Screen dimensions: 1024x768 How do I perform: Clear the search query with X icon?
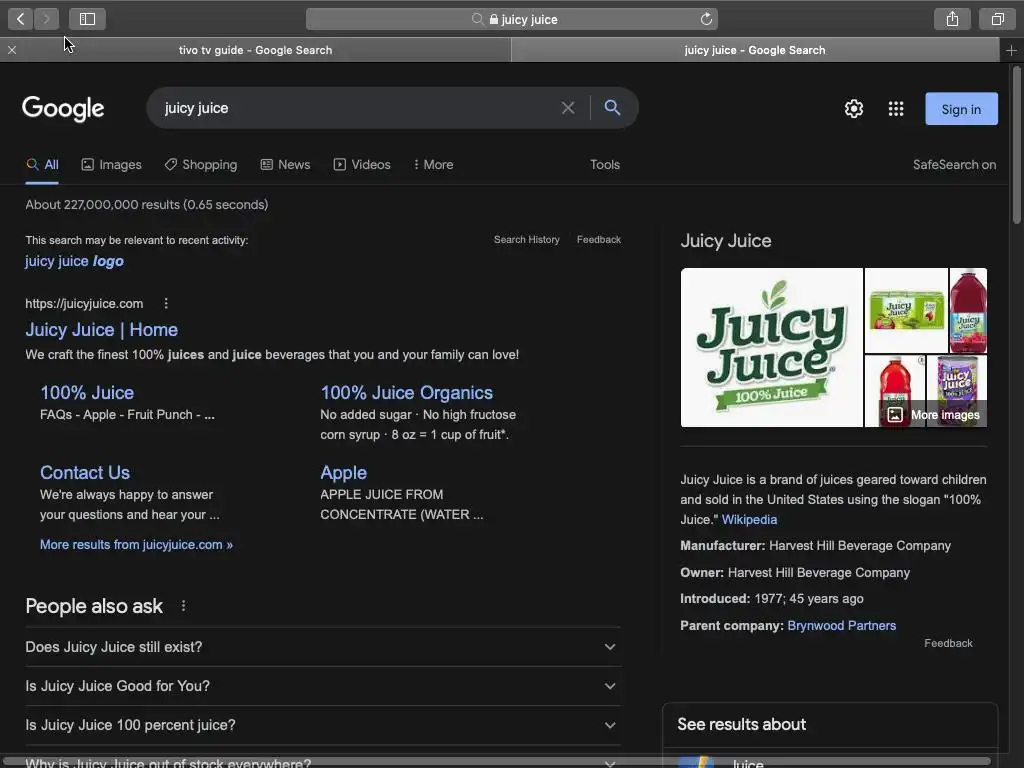pos(568,108)
